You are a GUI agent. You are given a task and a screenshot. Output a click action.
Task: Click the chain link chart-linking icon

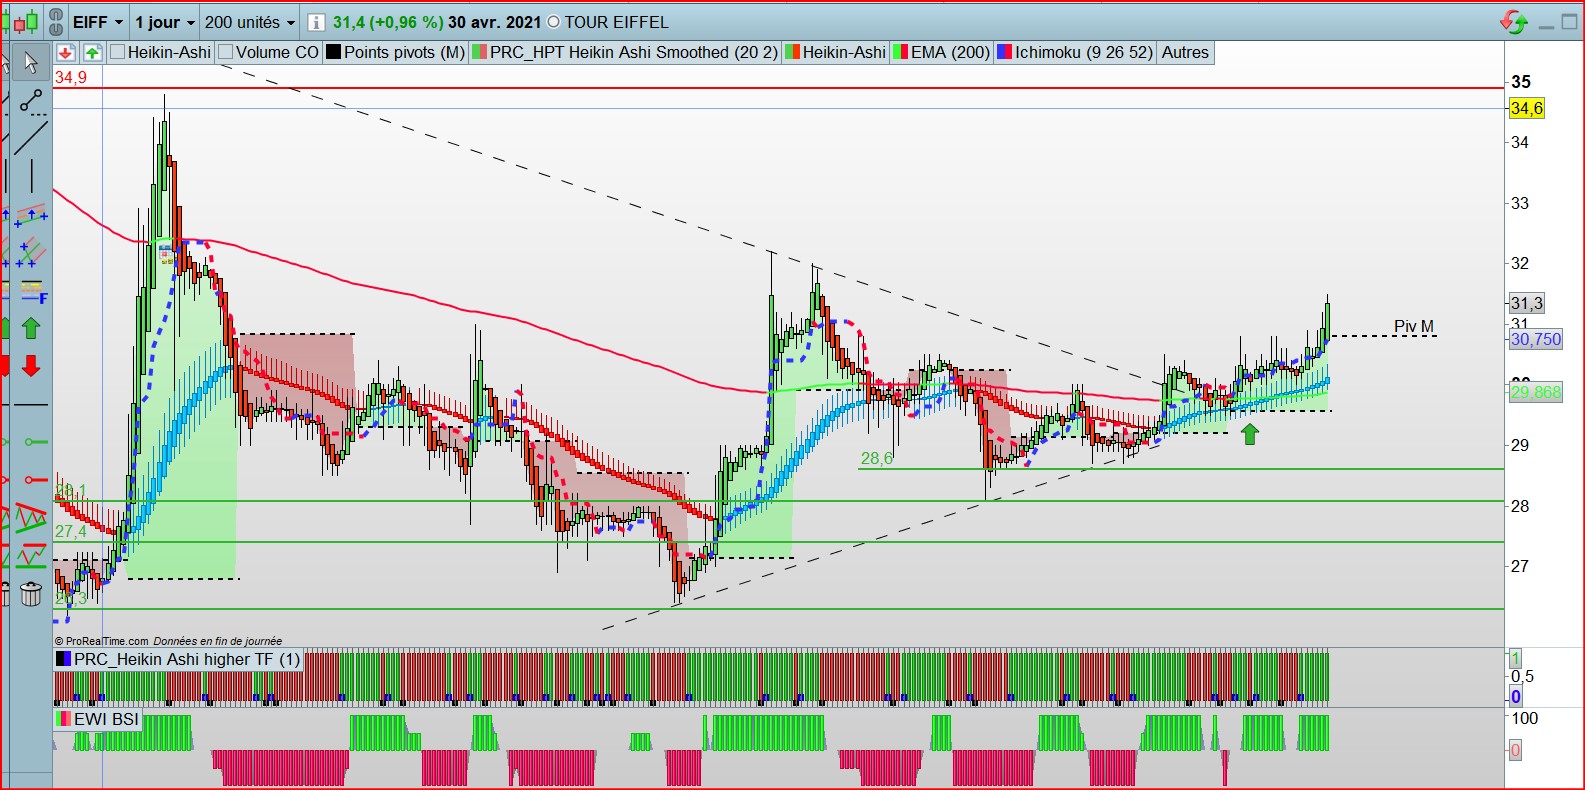[x=56, y=22]
